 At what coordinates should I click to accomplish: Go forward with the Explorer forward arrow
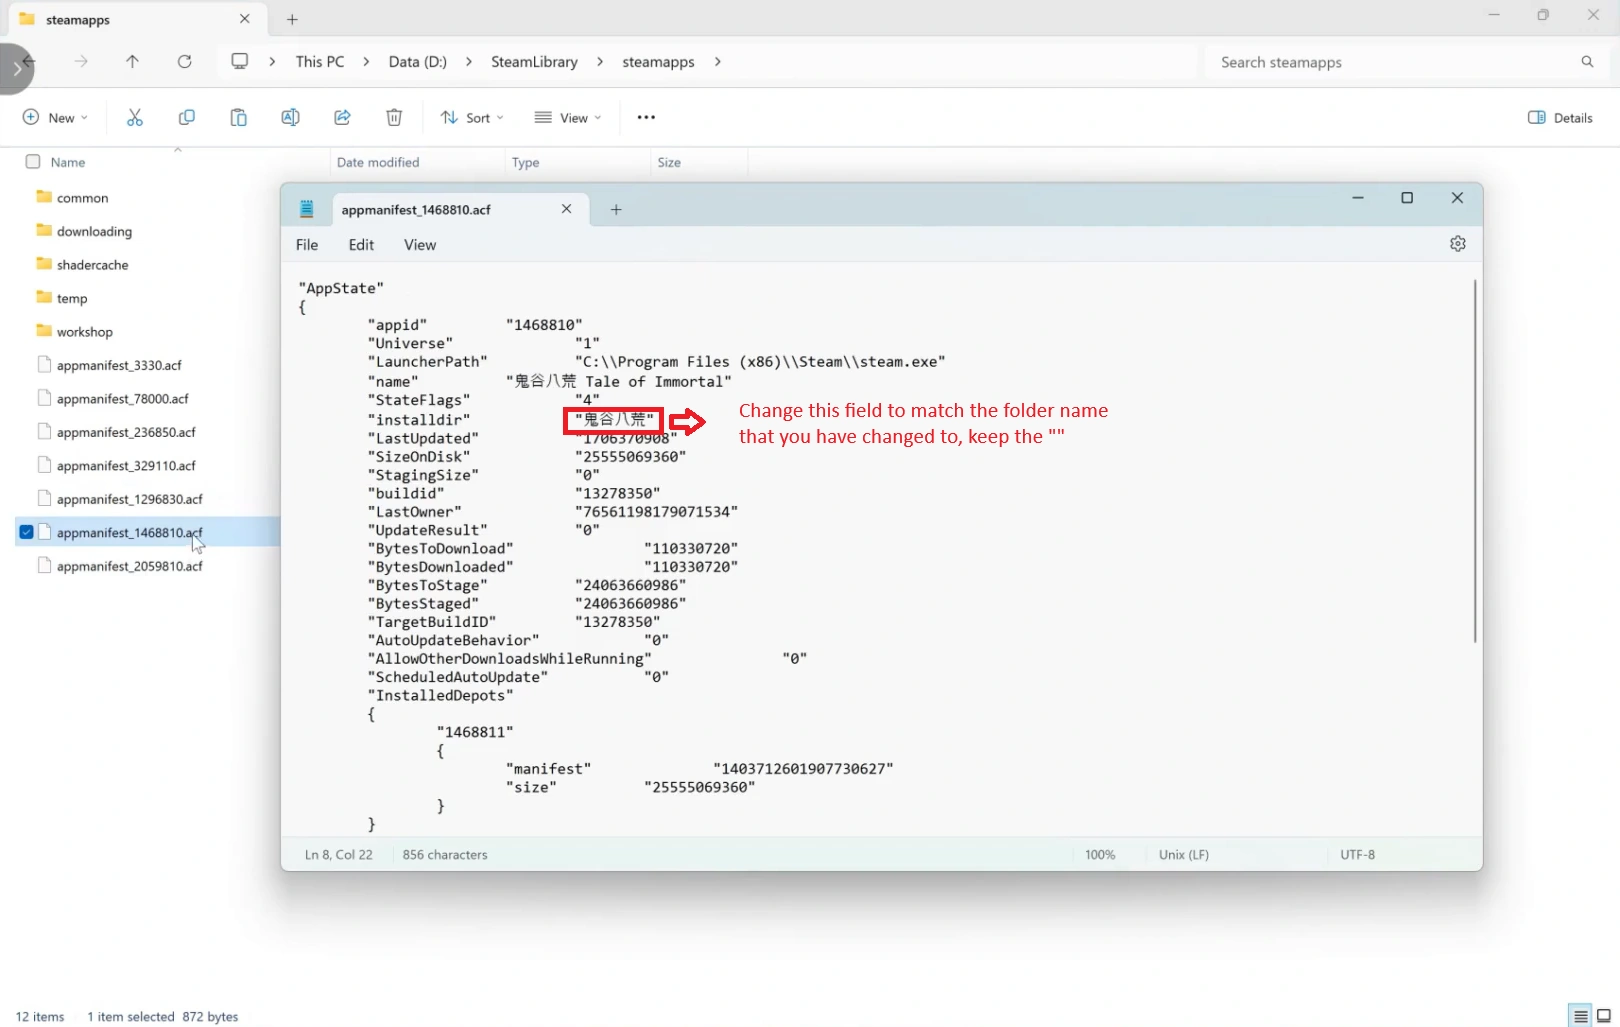coord(81,61)
